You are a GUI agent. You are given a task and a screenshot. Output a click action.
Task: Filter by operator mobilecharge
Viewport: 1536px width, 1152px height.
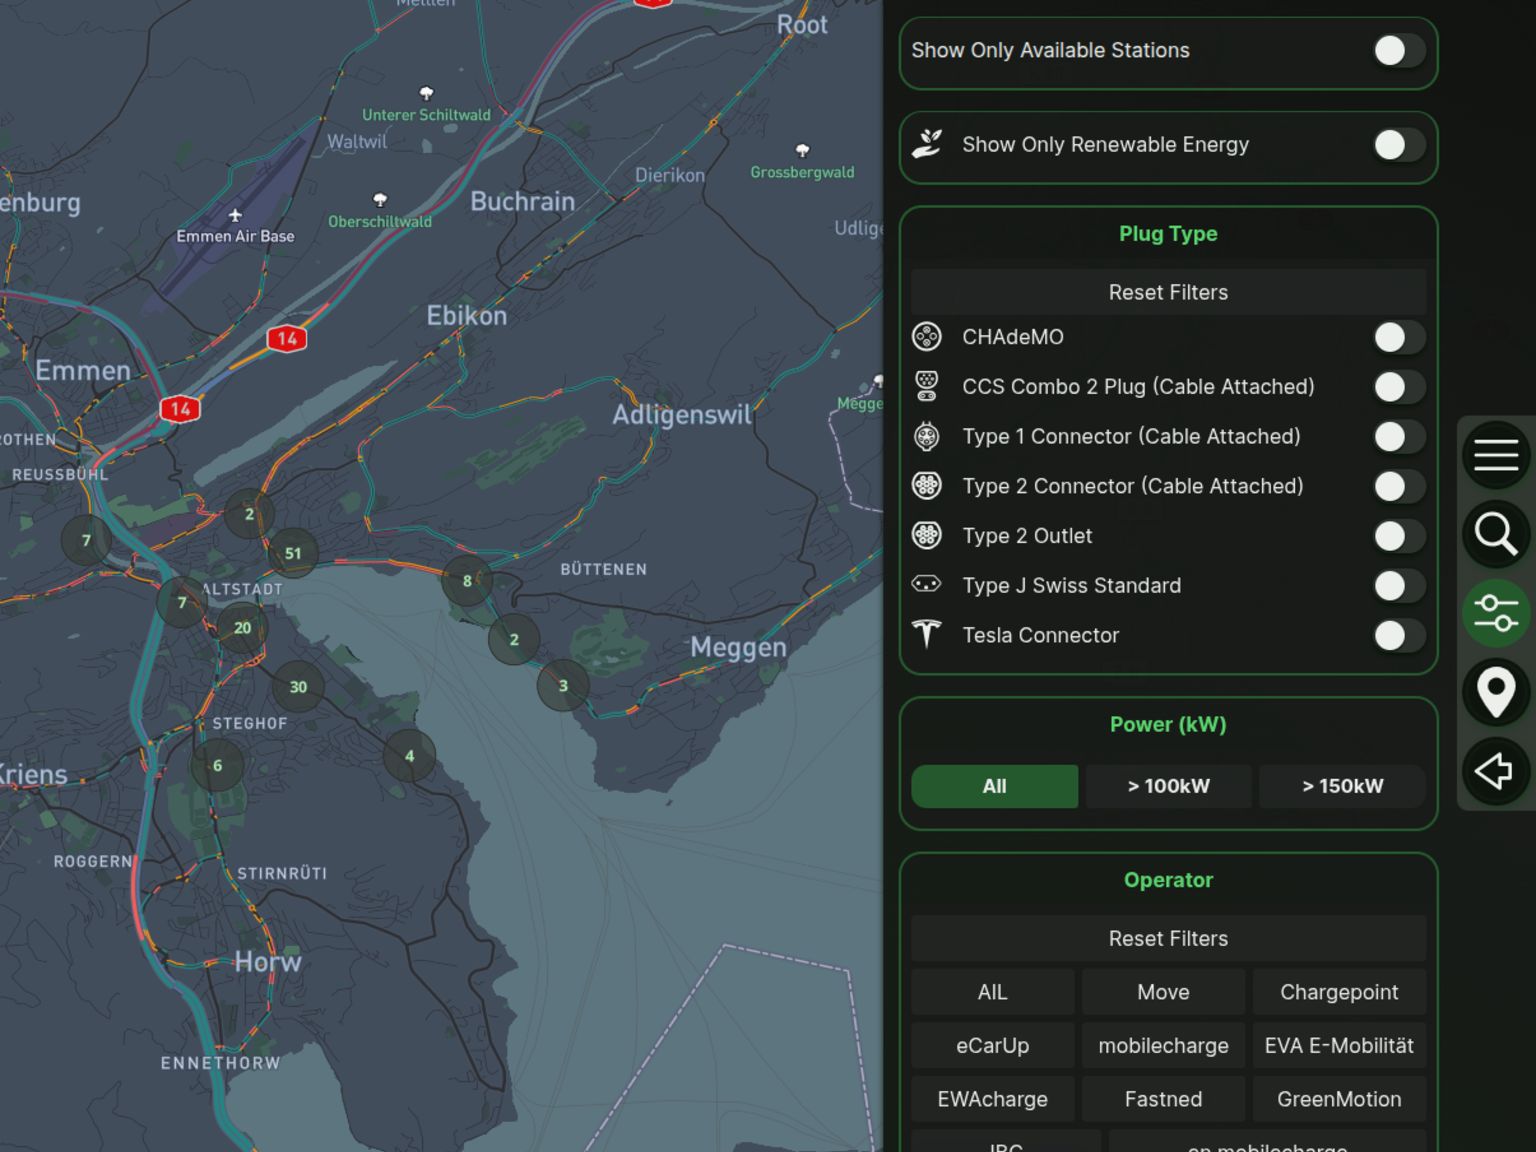(1163, 1045)
